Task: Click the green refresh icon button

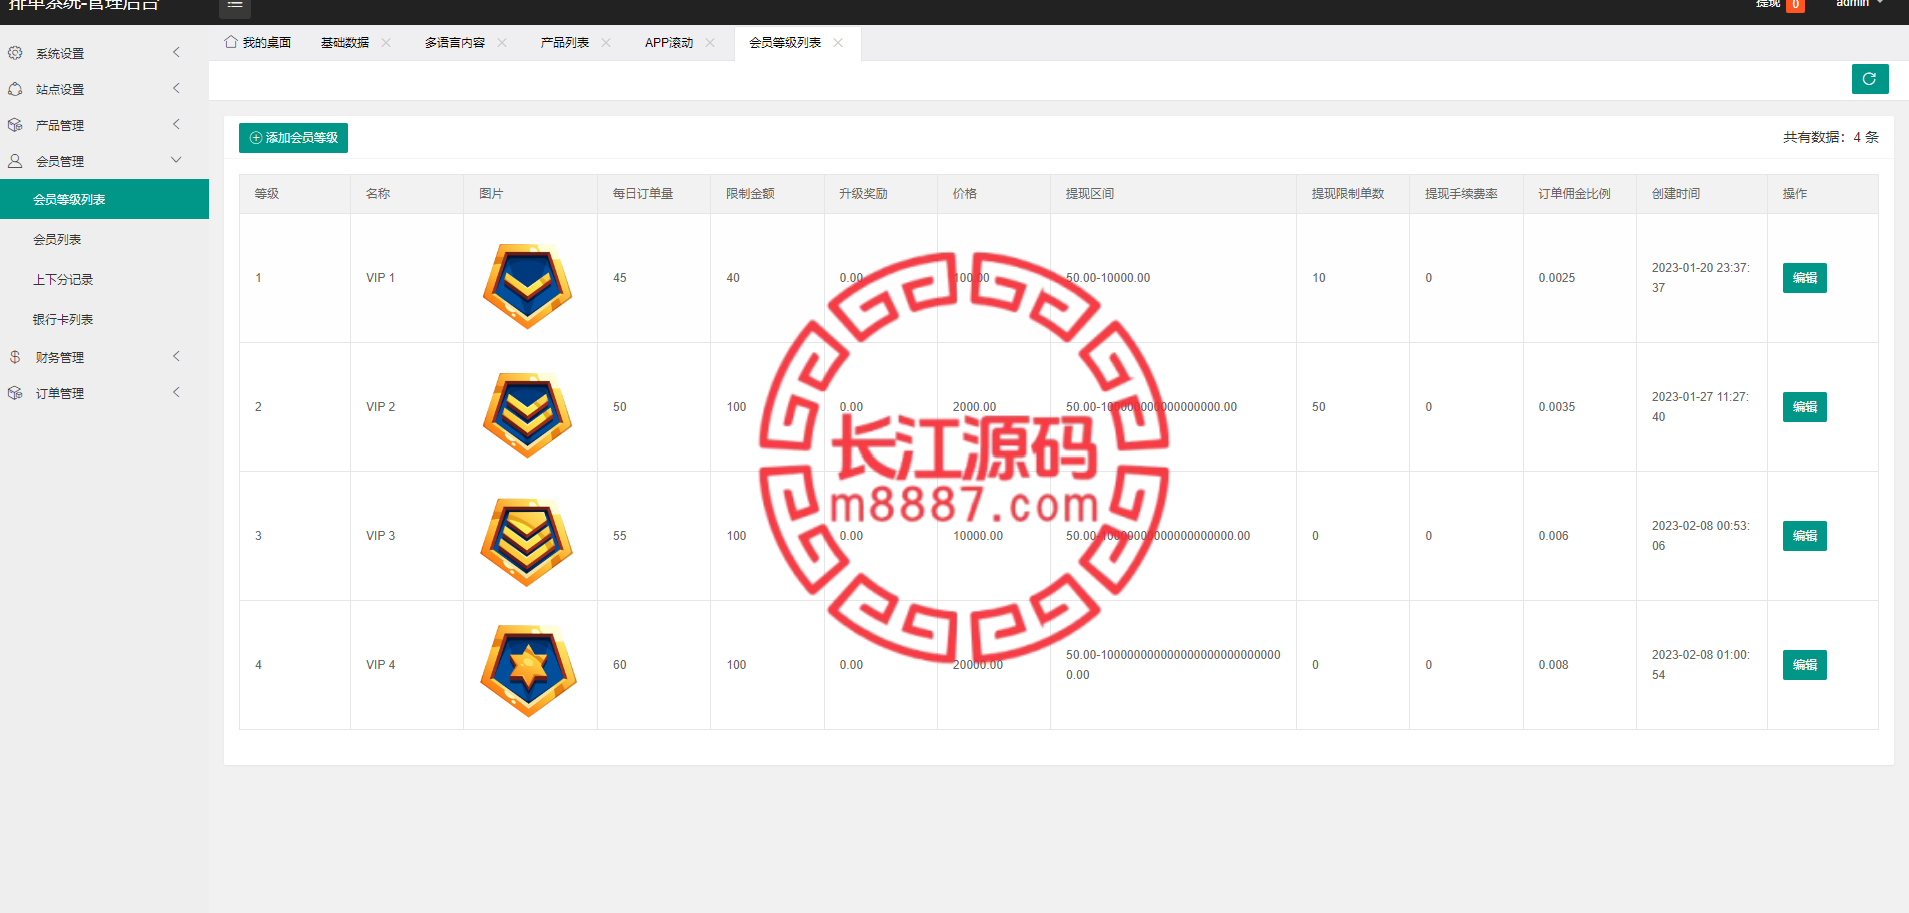Action: (1869, 79)
